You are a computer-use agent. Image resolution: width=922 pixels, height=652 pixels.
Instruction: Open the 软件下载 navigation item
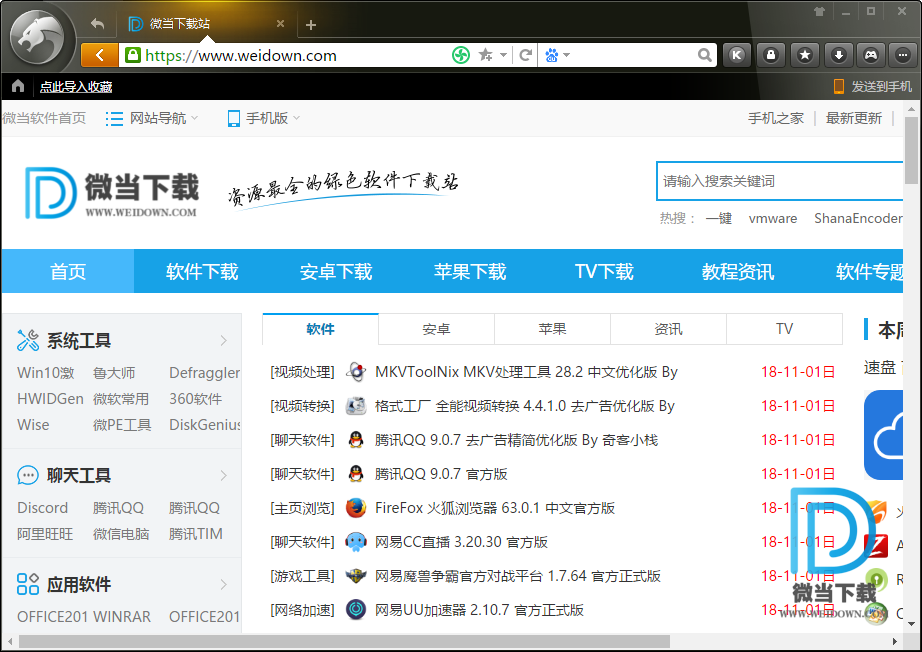[x=202, y=272]
